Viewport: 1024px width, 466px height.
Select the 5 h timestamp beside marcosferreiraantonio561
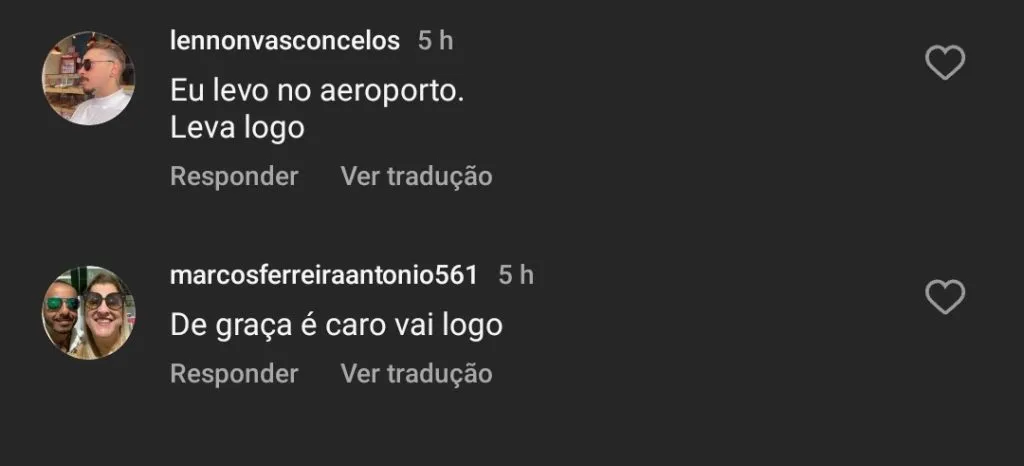pyautogui.click(x=516, y=275)
